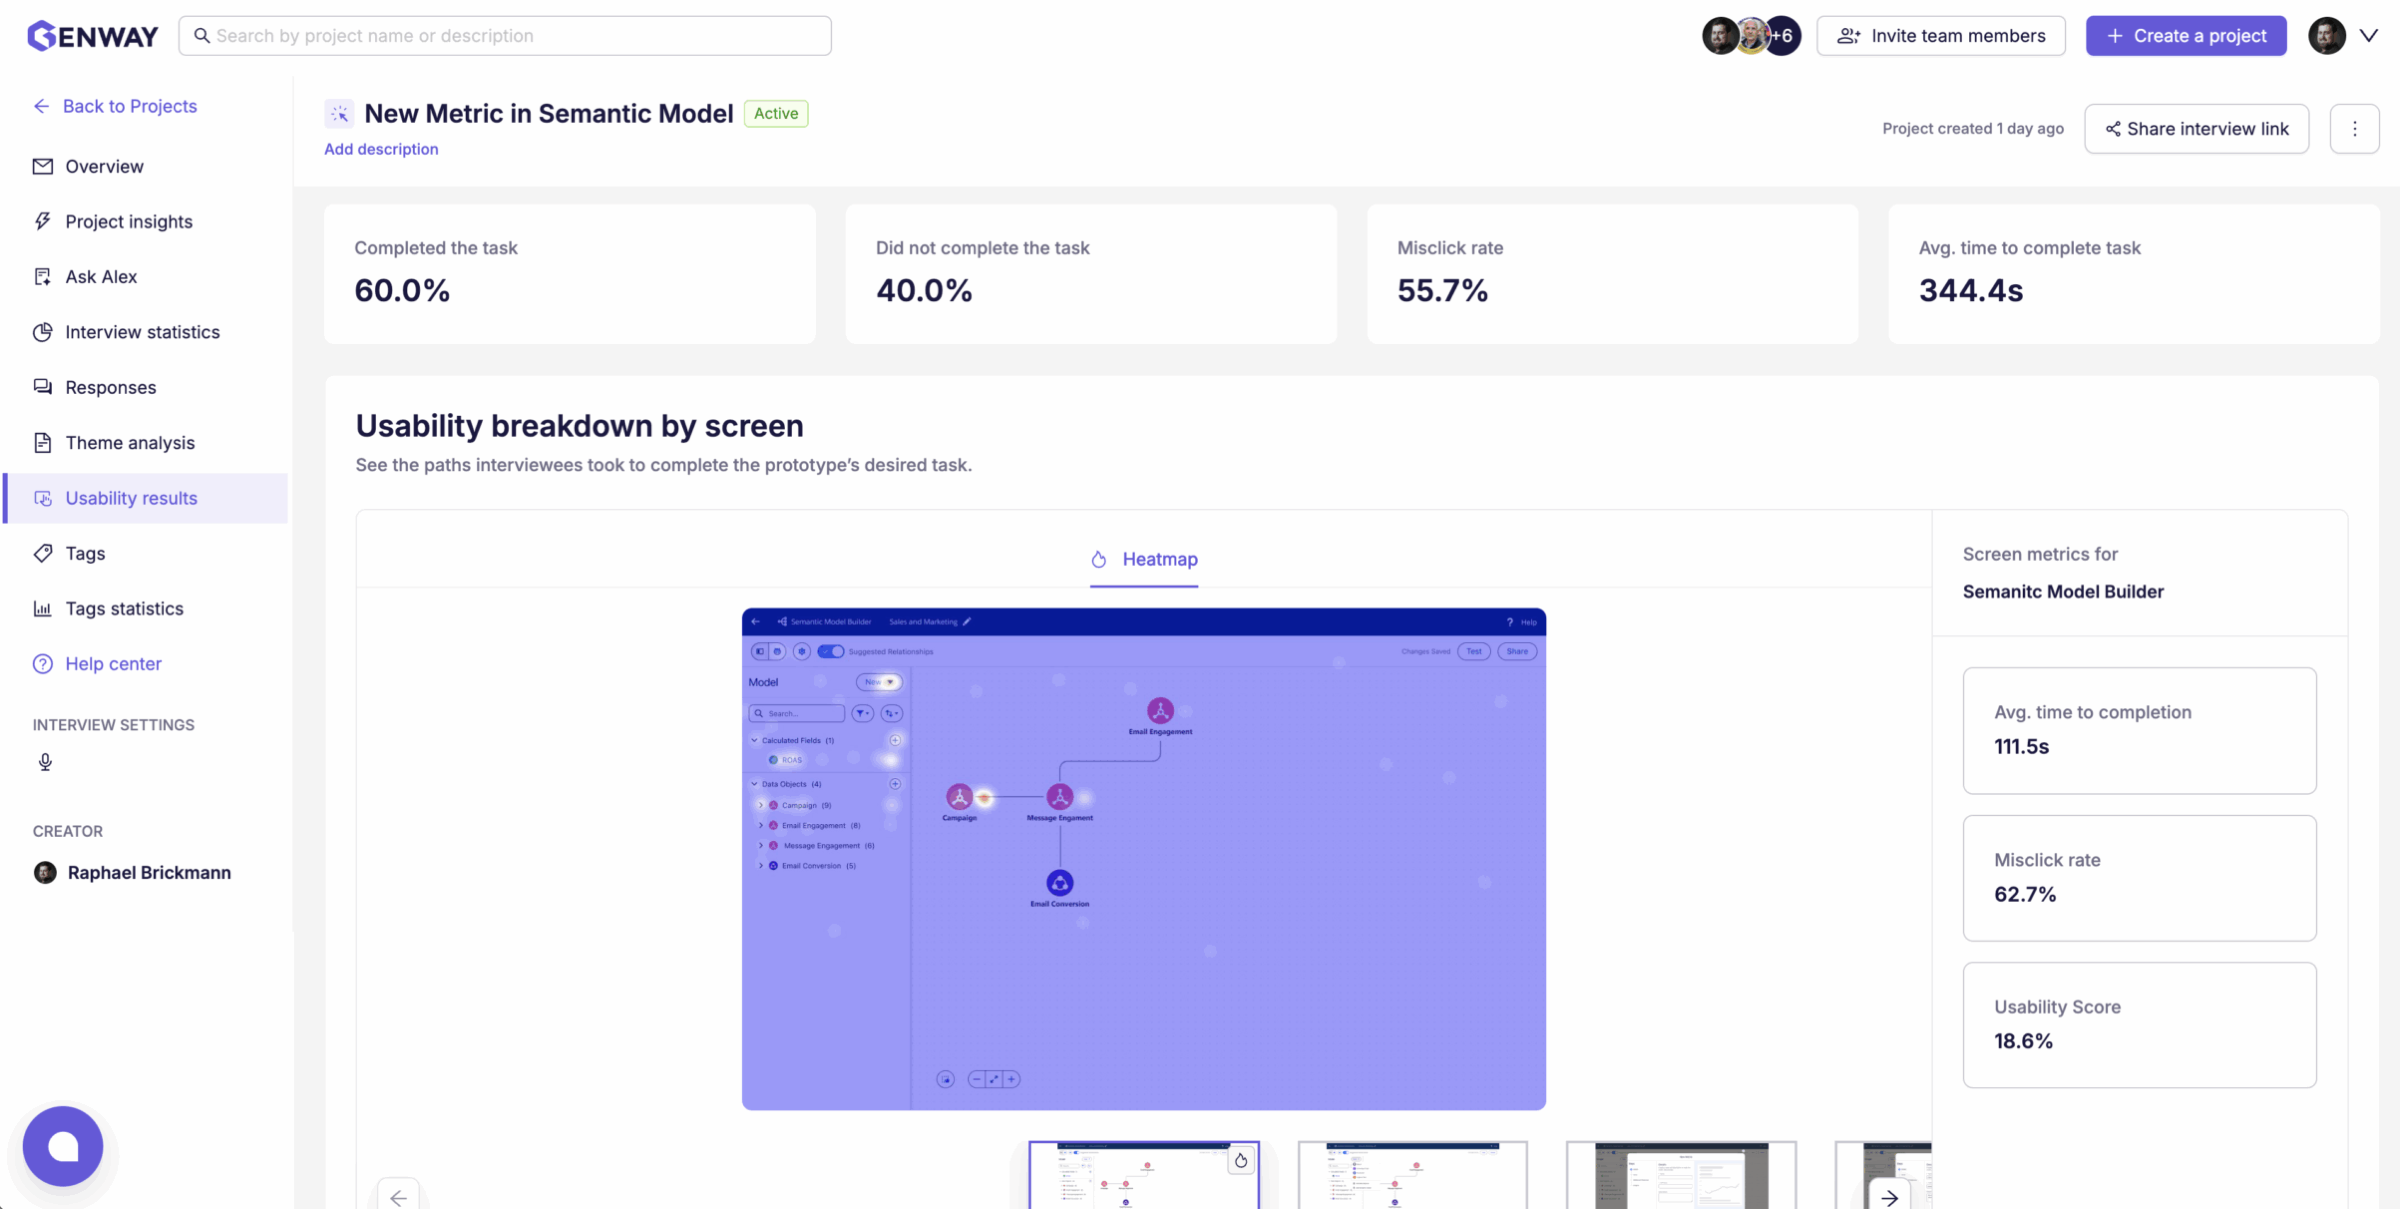Image resolution: width=2400 pixels, height=1209 pixels.
Task: Select the third screen thumbnail with dialog
Action: point(1681,1175)
